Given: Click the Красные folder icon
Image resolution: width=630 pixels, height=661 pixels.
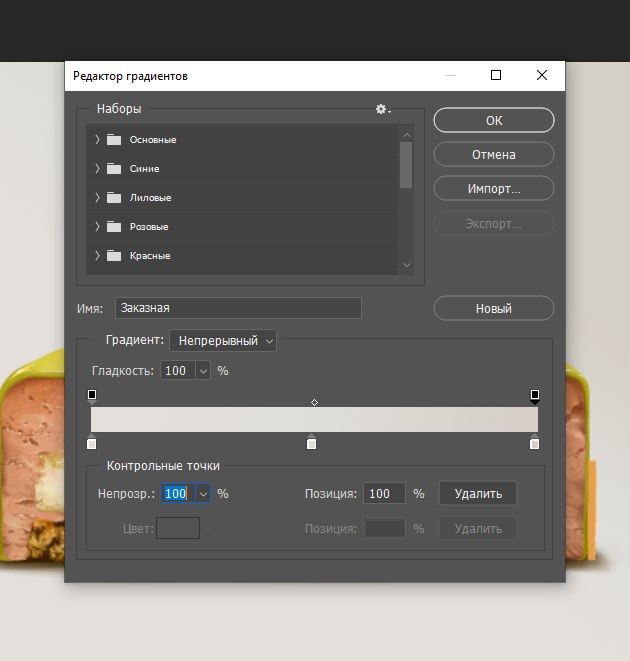Looking at the screenshot, I should tap(114, 256).
